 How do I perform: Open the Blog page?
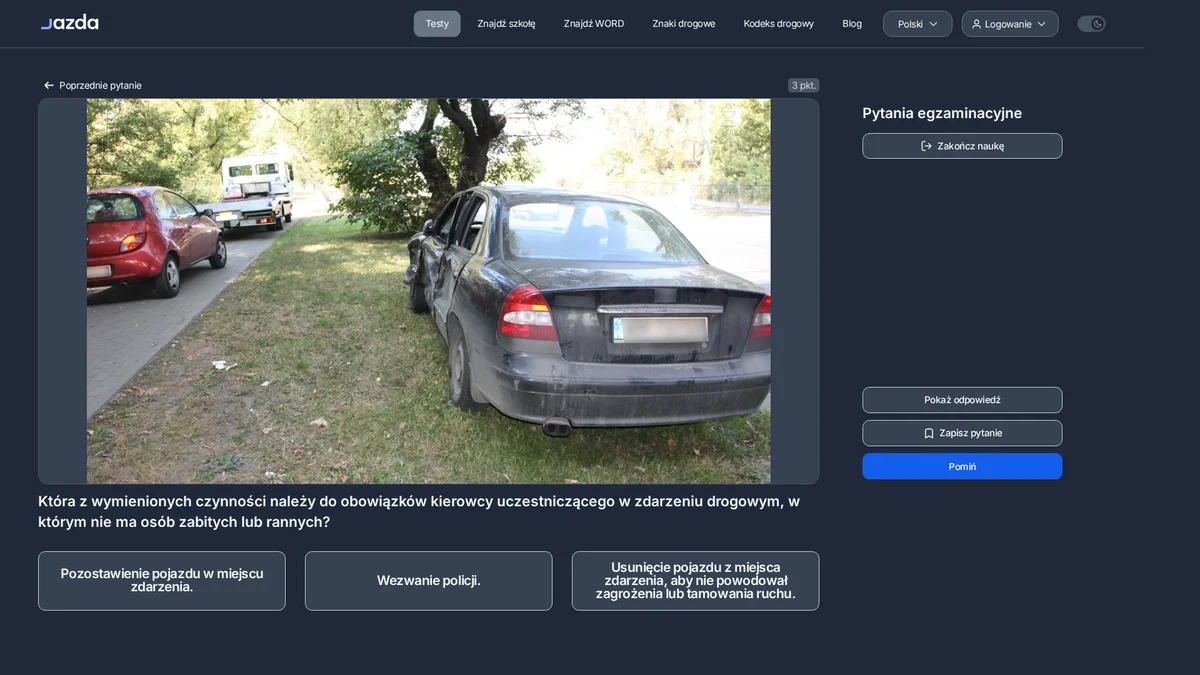pos(852,24)
